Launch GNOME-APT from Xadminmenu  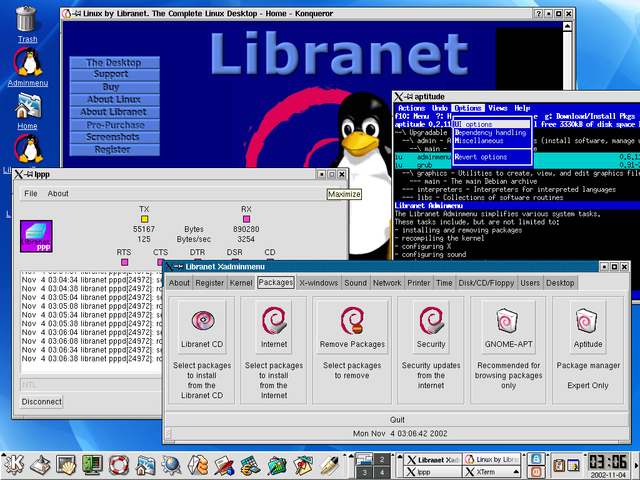[x=508, y=326]
